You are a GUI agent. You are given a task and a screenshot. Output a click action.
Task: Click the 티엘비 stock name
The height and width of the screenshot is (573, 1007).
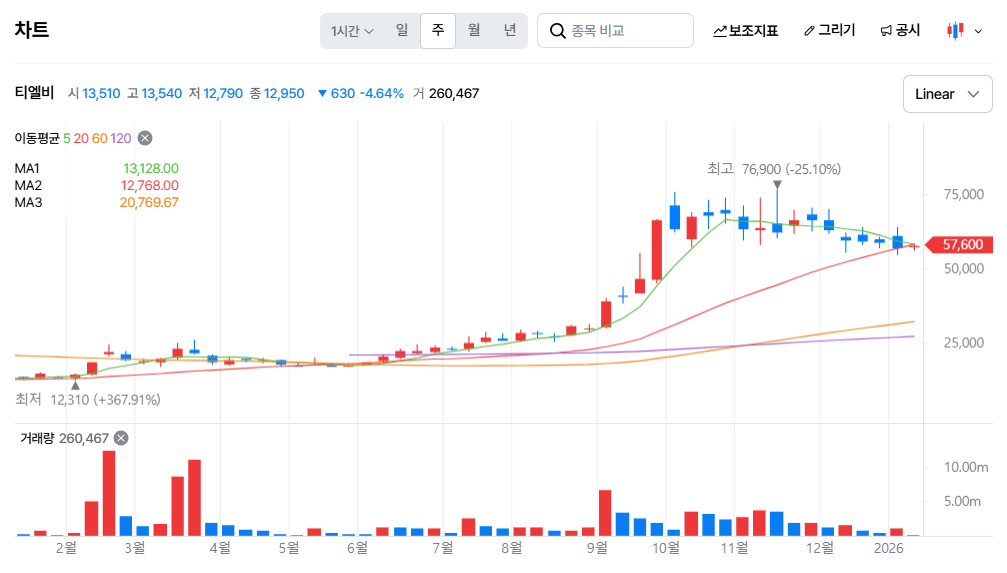[34, 93]
